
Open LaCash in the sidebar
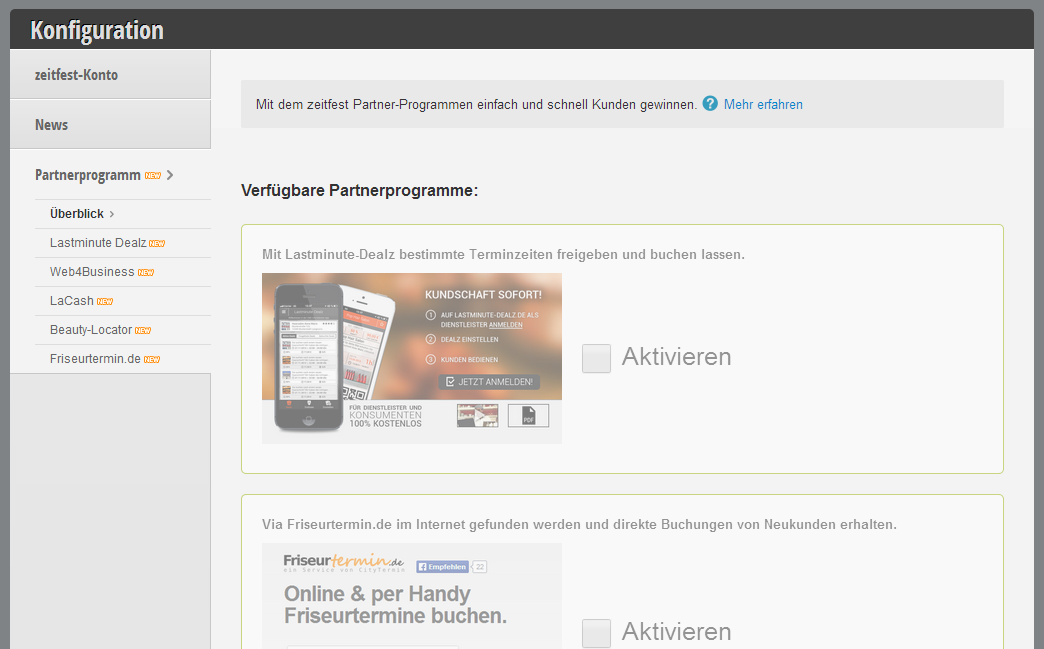[71, 301]
